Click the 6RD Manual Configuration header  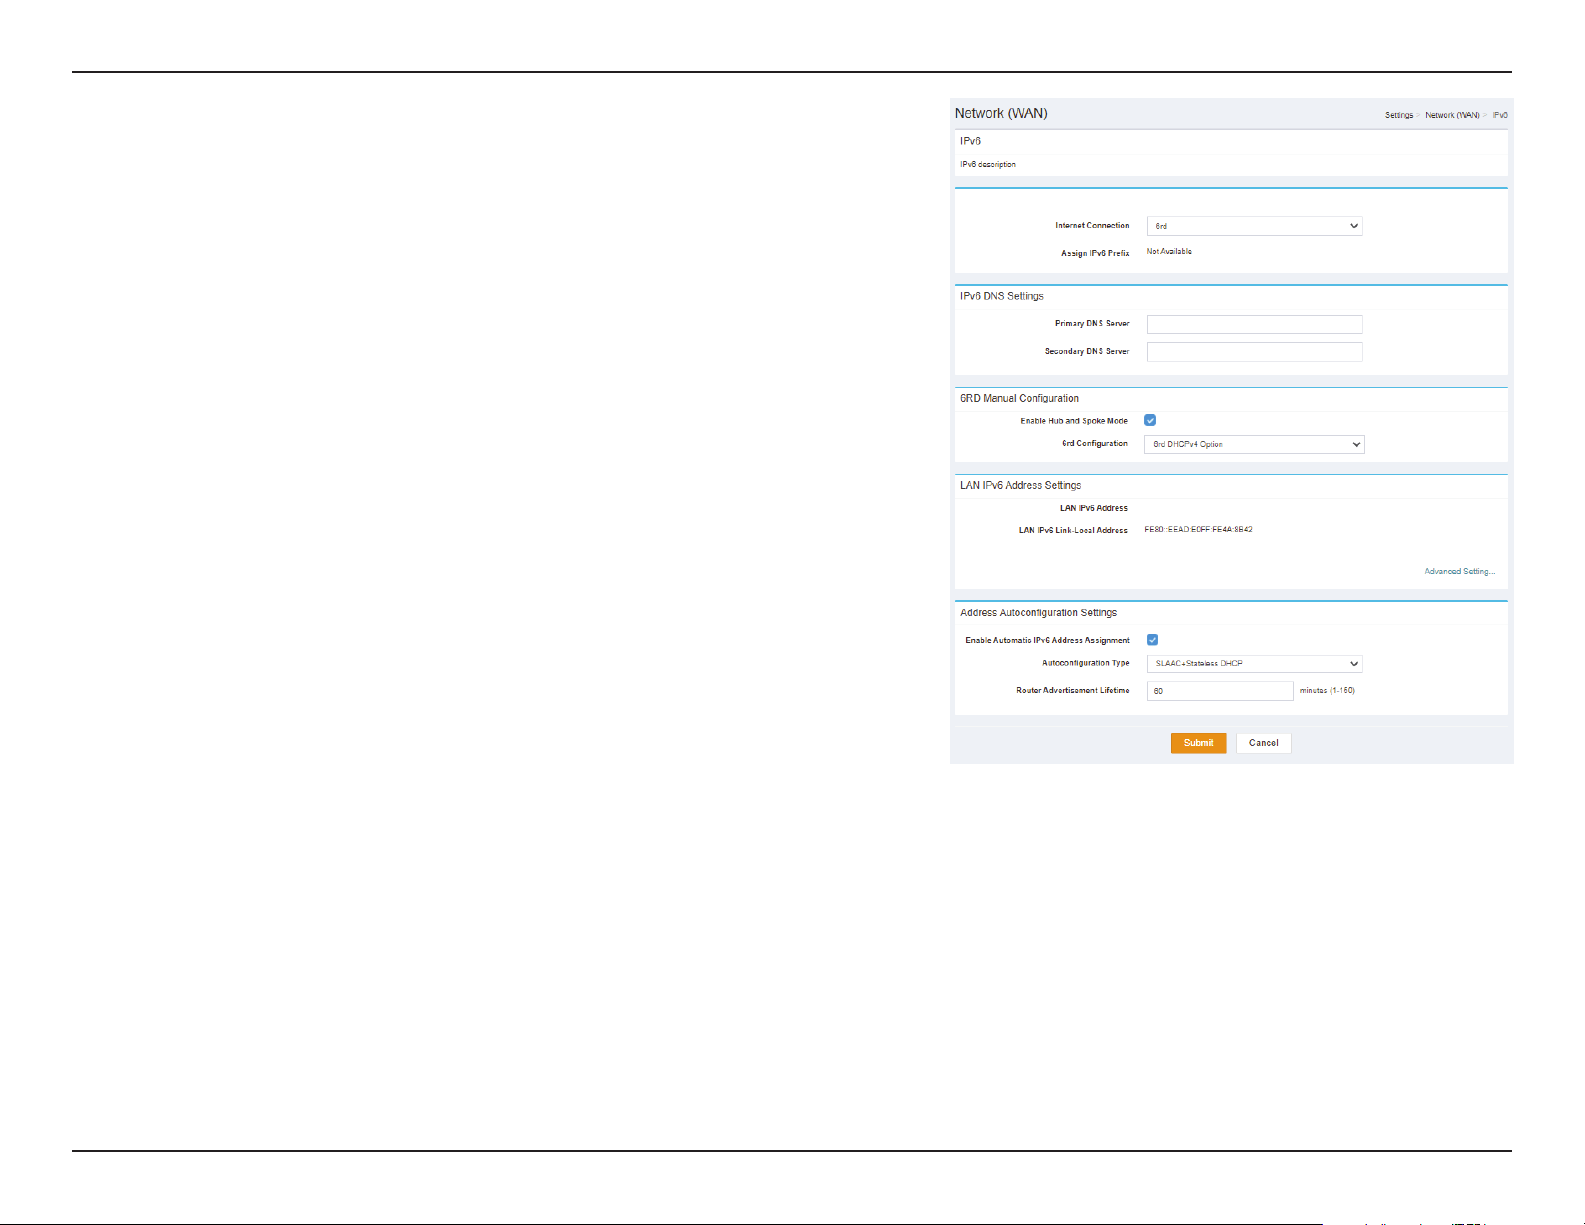1019,398
